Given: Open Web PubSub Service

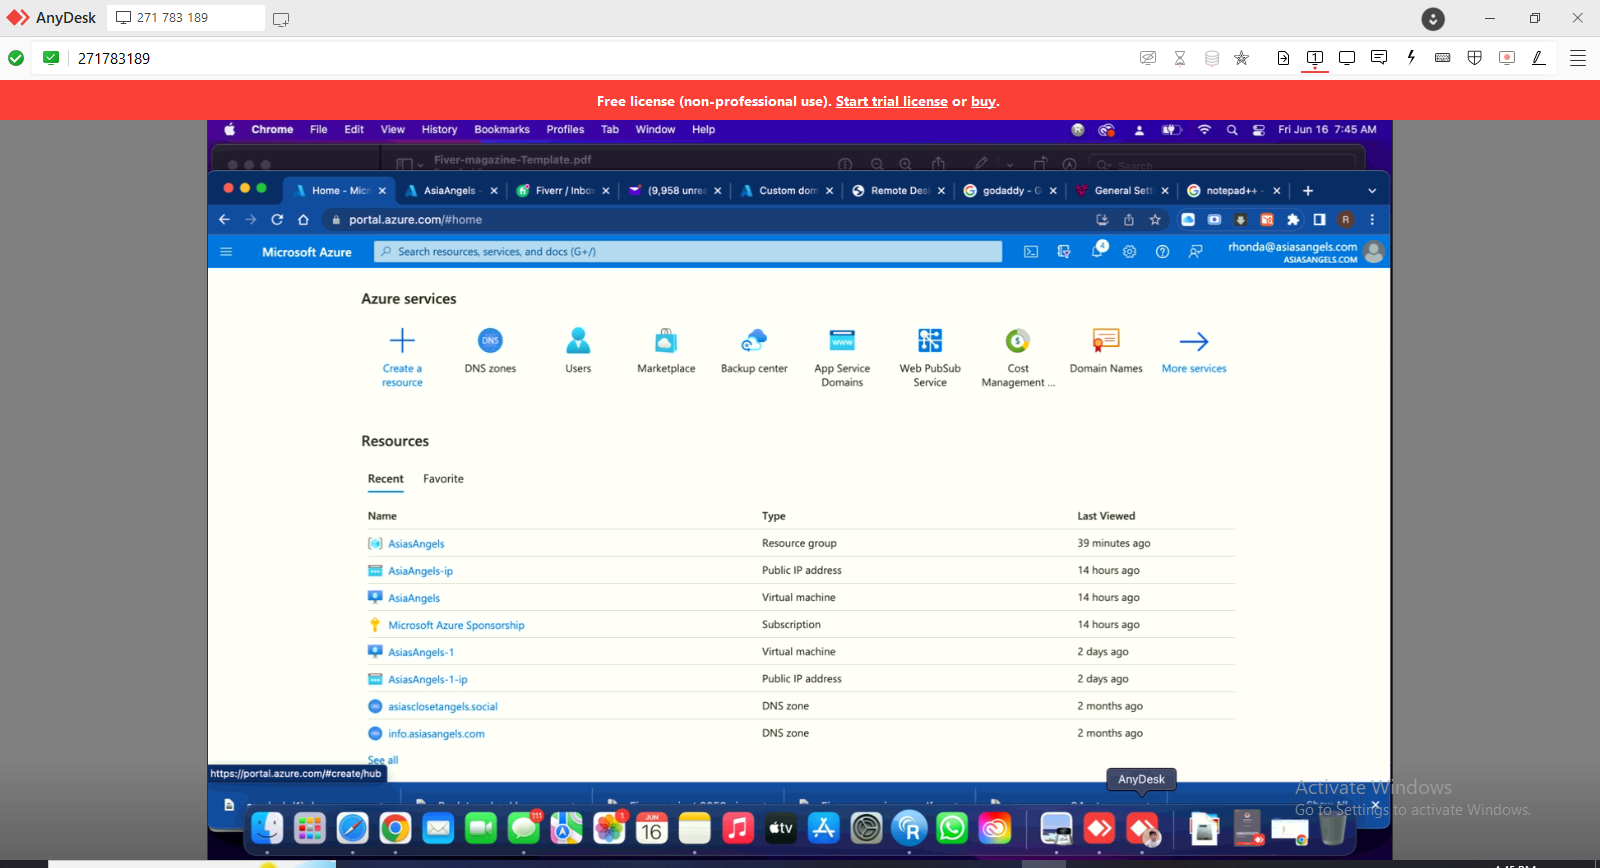Looking at the screenshot, I should [x=930, y=356].
